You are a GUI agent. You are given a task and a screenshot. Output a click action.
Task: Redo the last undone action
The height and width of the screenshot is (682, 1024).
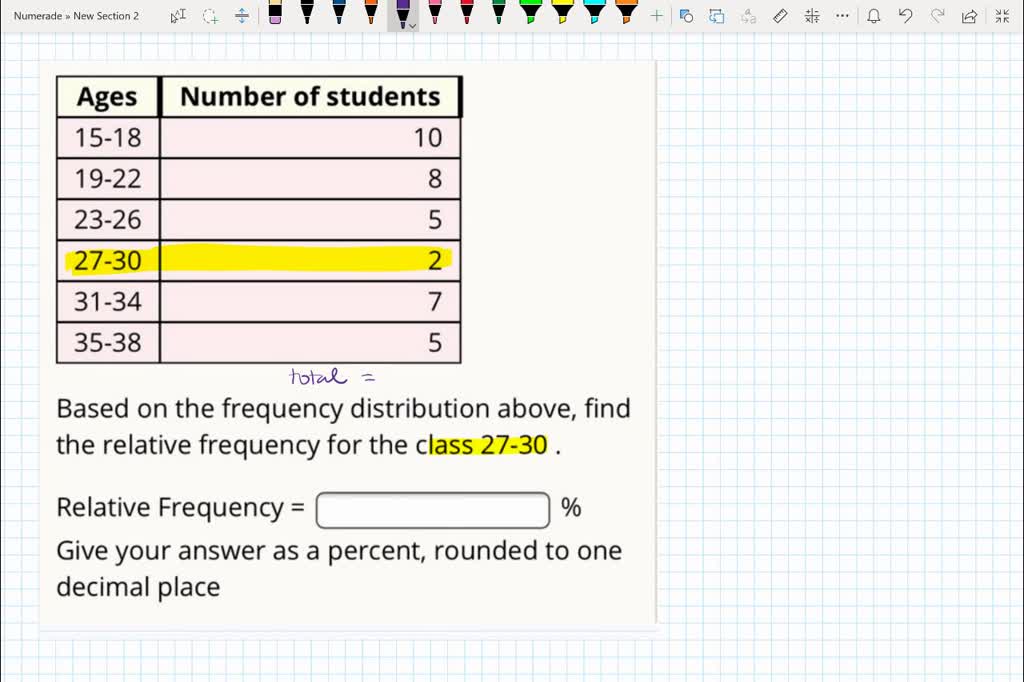point(935,16)
